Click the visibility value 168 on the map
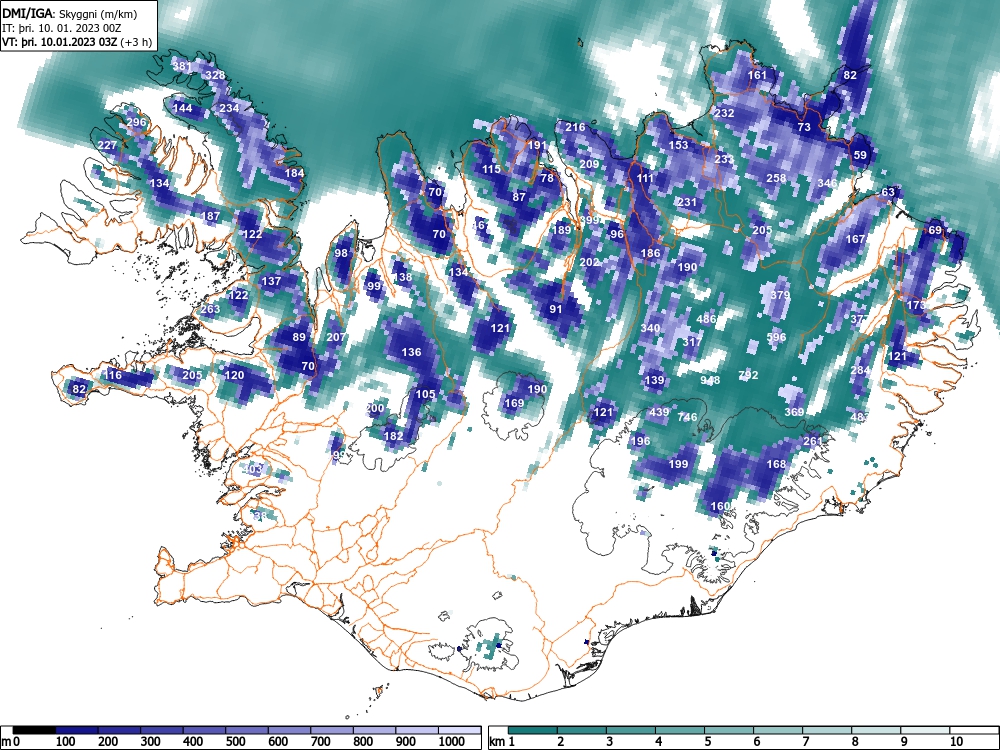 pos(776,464)
